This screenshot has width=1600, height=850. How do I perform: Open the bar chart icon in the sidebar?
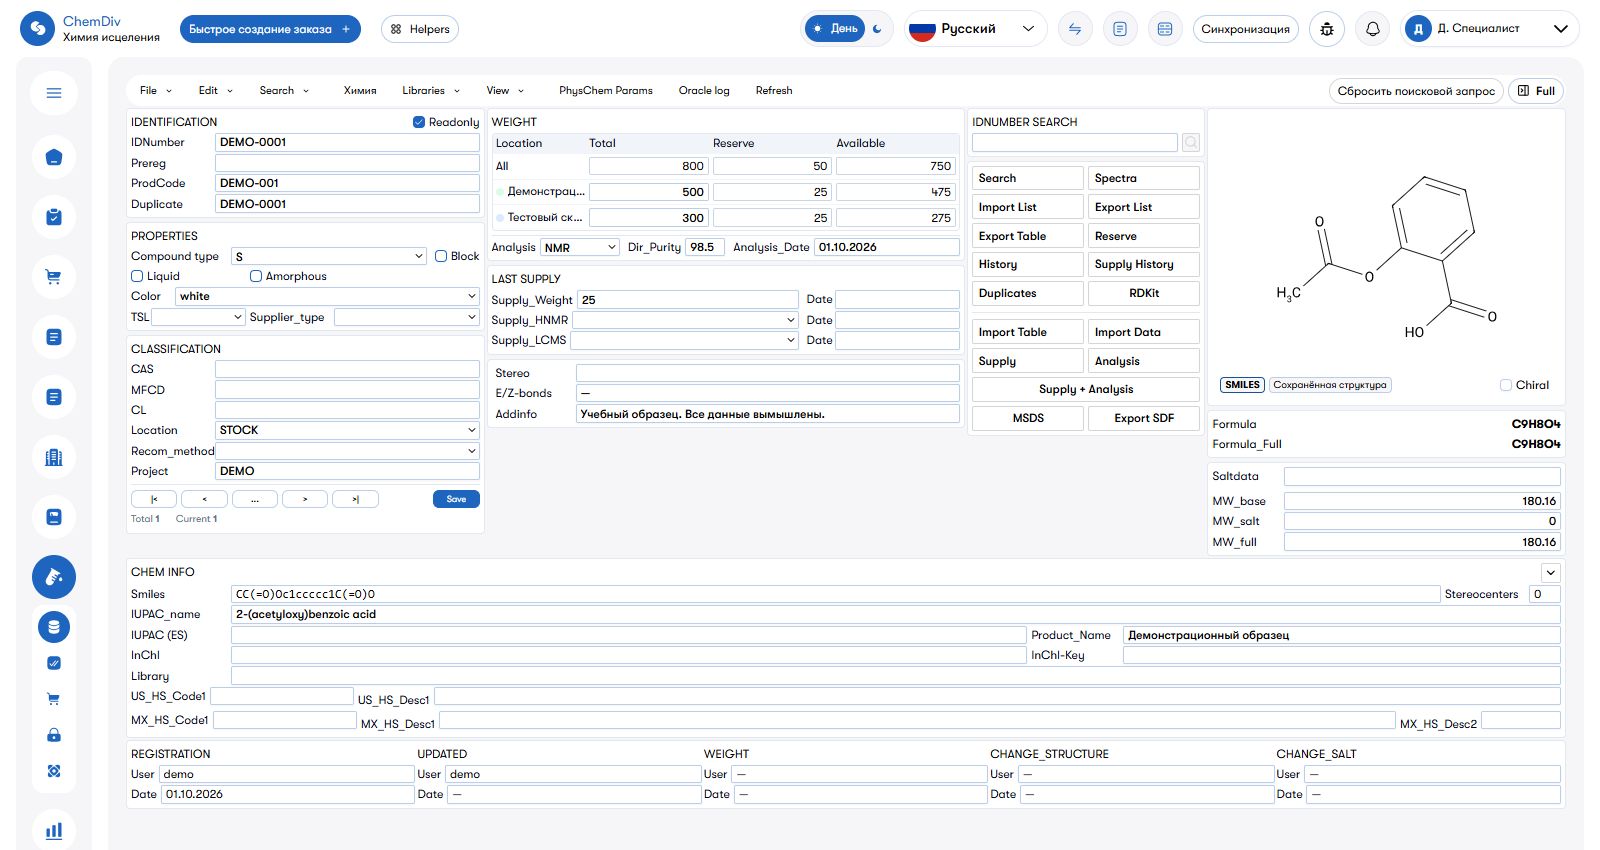54,830
